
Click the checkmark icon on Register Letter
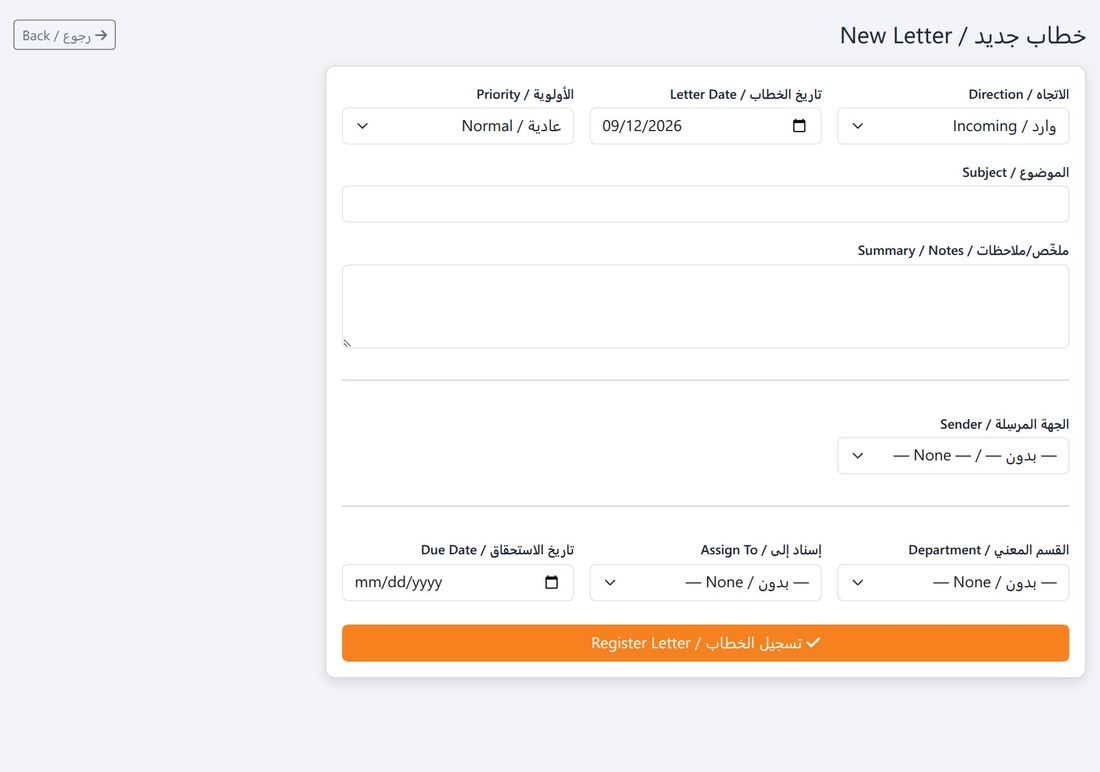[813, 642]
